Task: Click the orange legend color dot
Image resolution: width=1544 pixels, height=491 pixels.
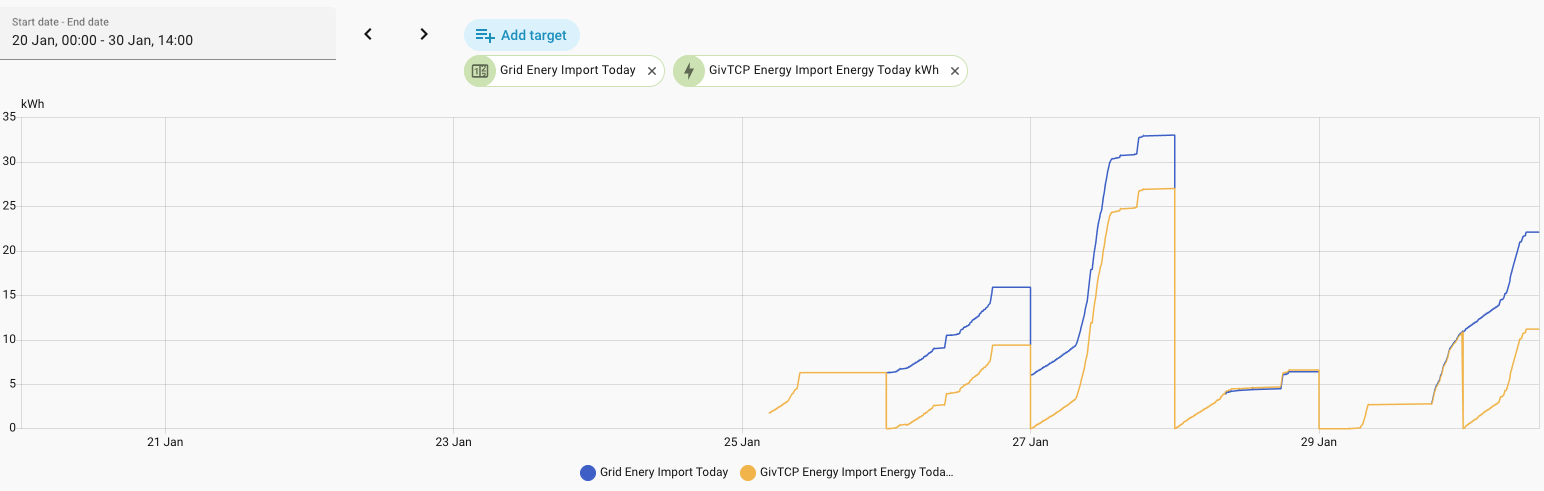Action: point(748,473)
